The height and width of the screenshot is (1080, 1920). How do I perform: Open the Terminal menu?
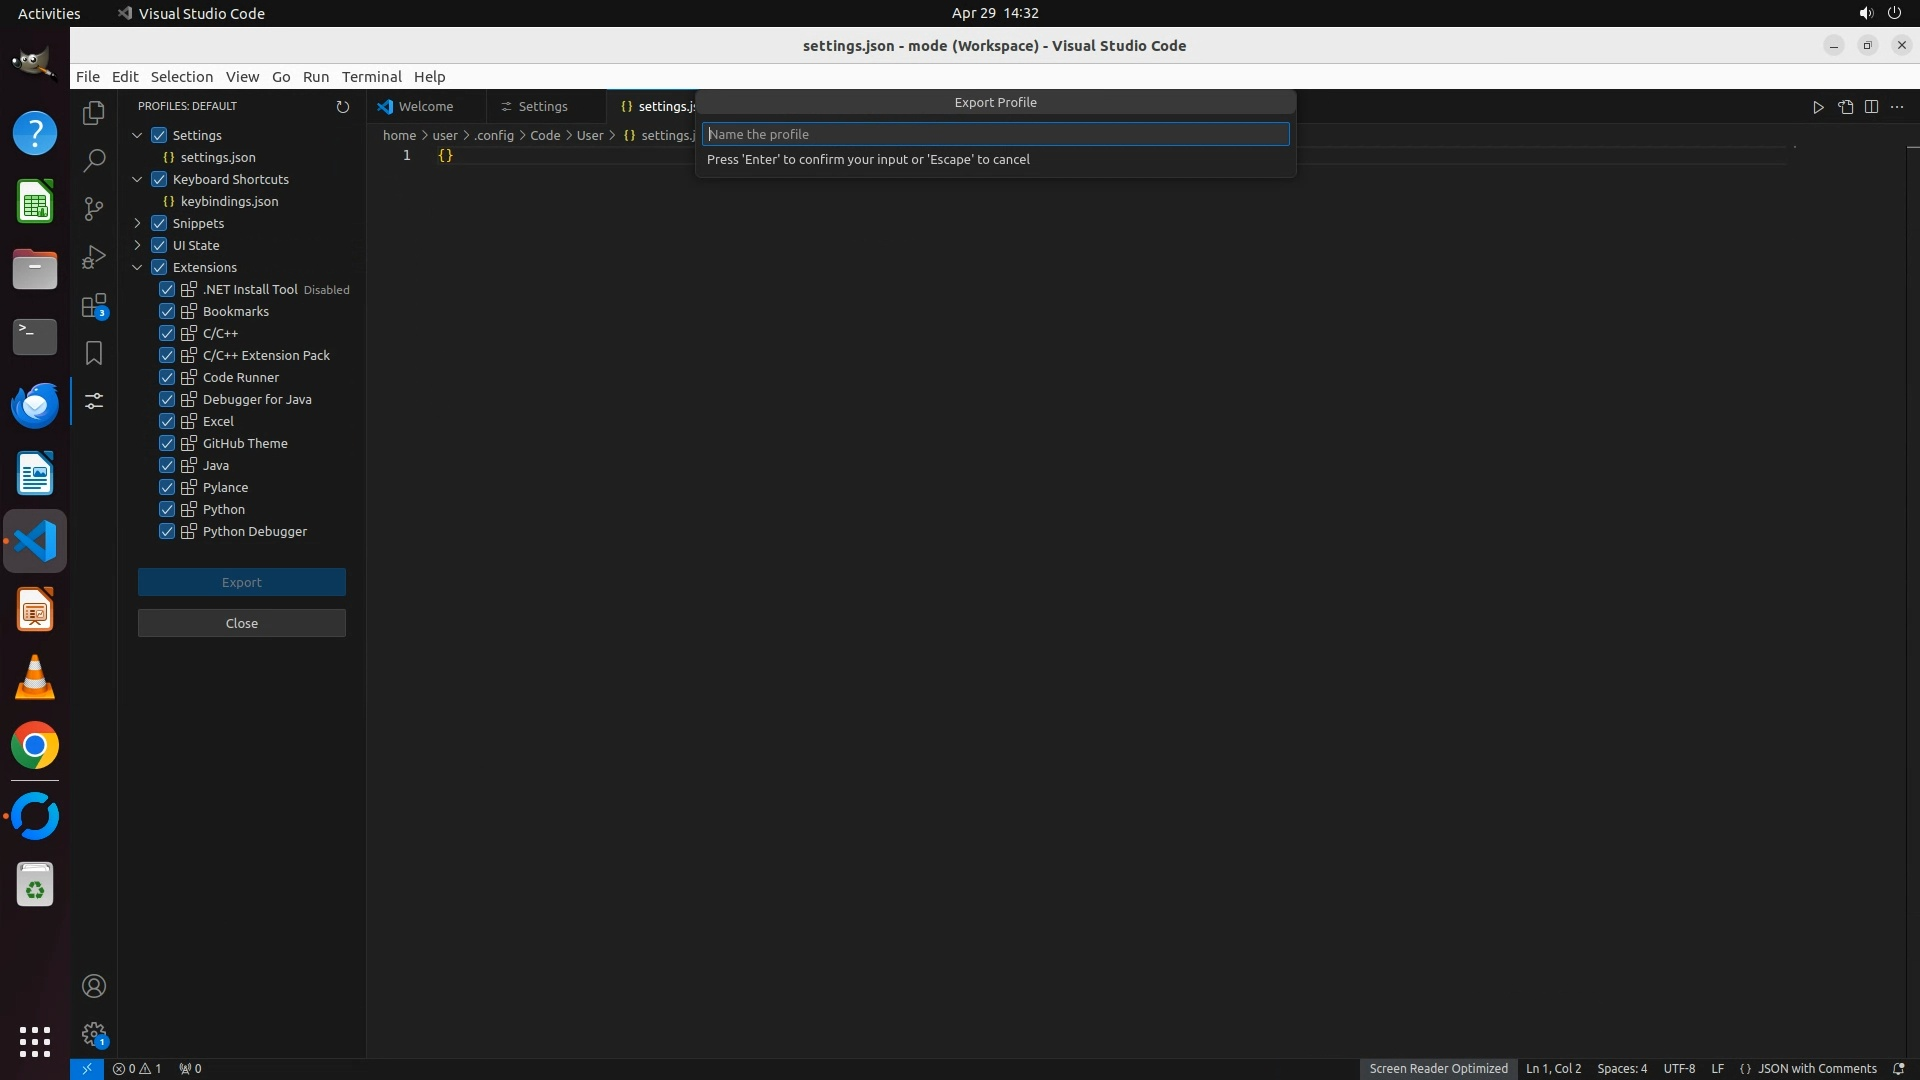(371, 77)
